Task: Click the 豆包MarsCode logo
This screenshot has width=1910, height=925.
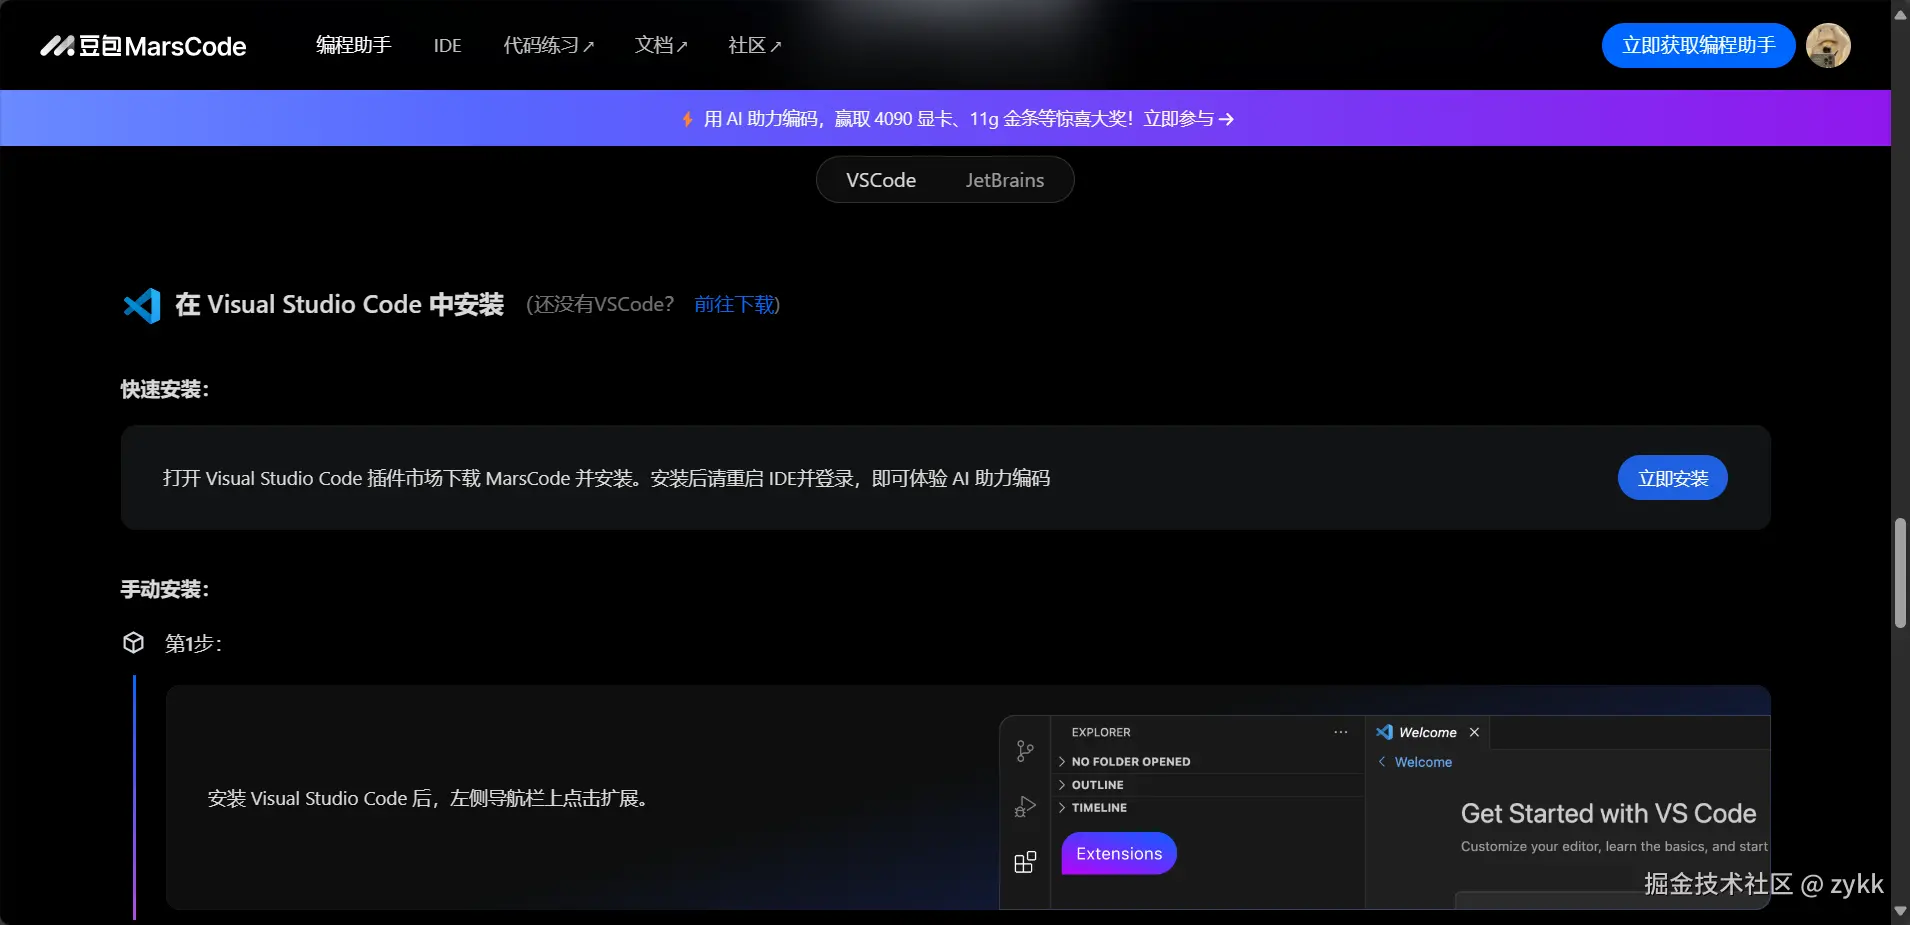Action: click(142, 45)
